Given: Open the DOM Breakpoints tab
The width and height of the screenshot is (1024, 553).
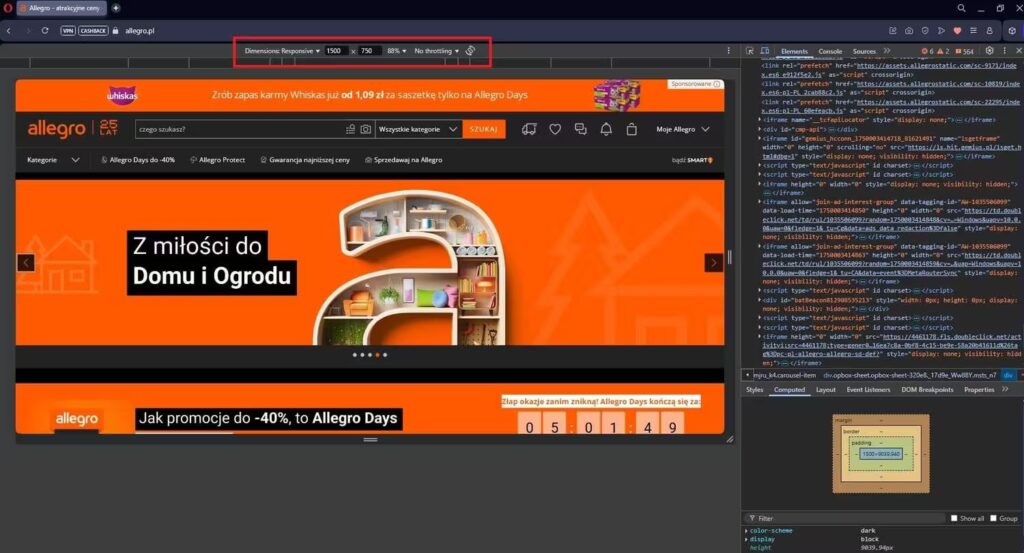Looking at the screenshot, I should pyautogui.click(x=927, y=389).
